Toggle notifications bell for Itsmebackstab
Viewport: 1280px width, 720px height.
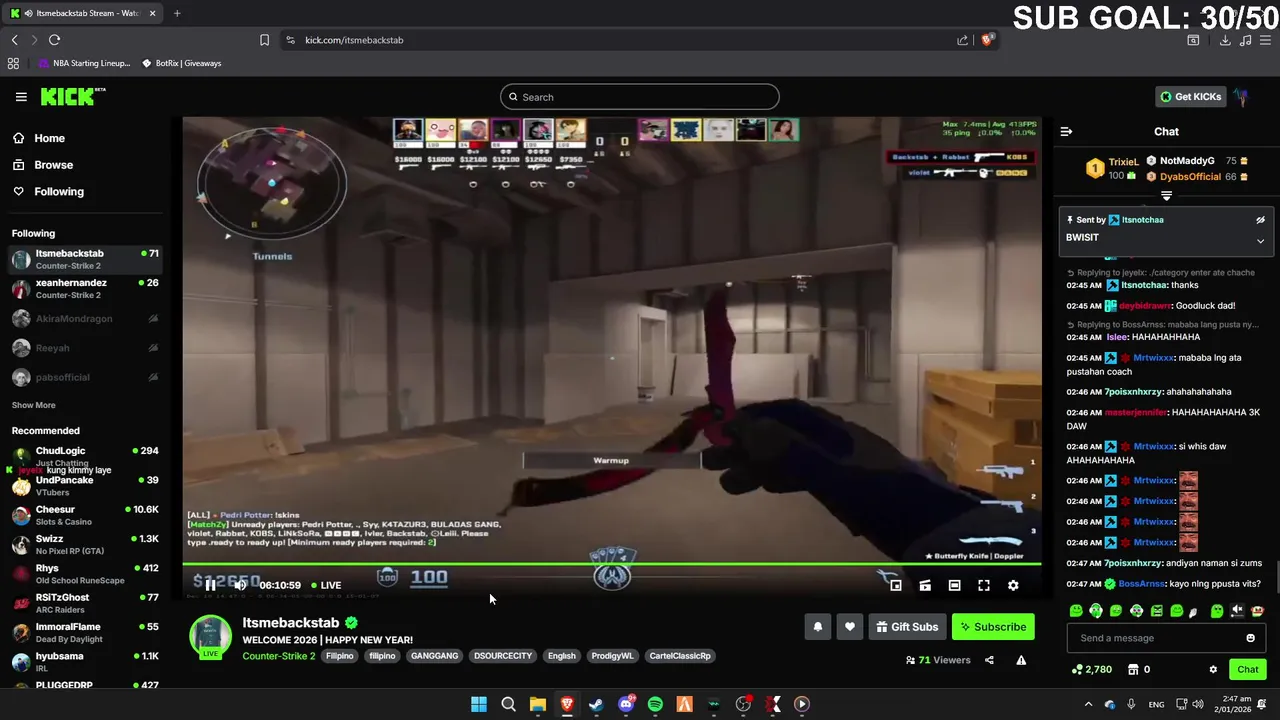(x=817, y=627)
